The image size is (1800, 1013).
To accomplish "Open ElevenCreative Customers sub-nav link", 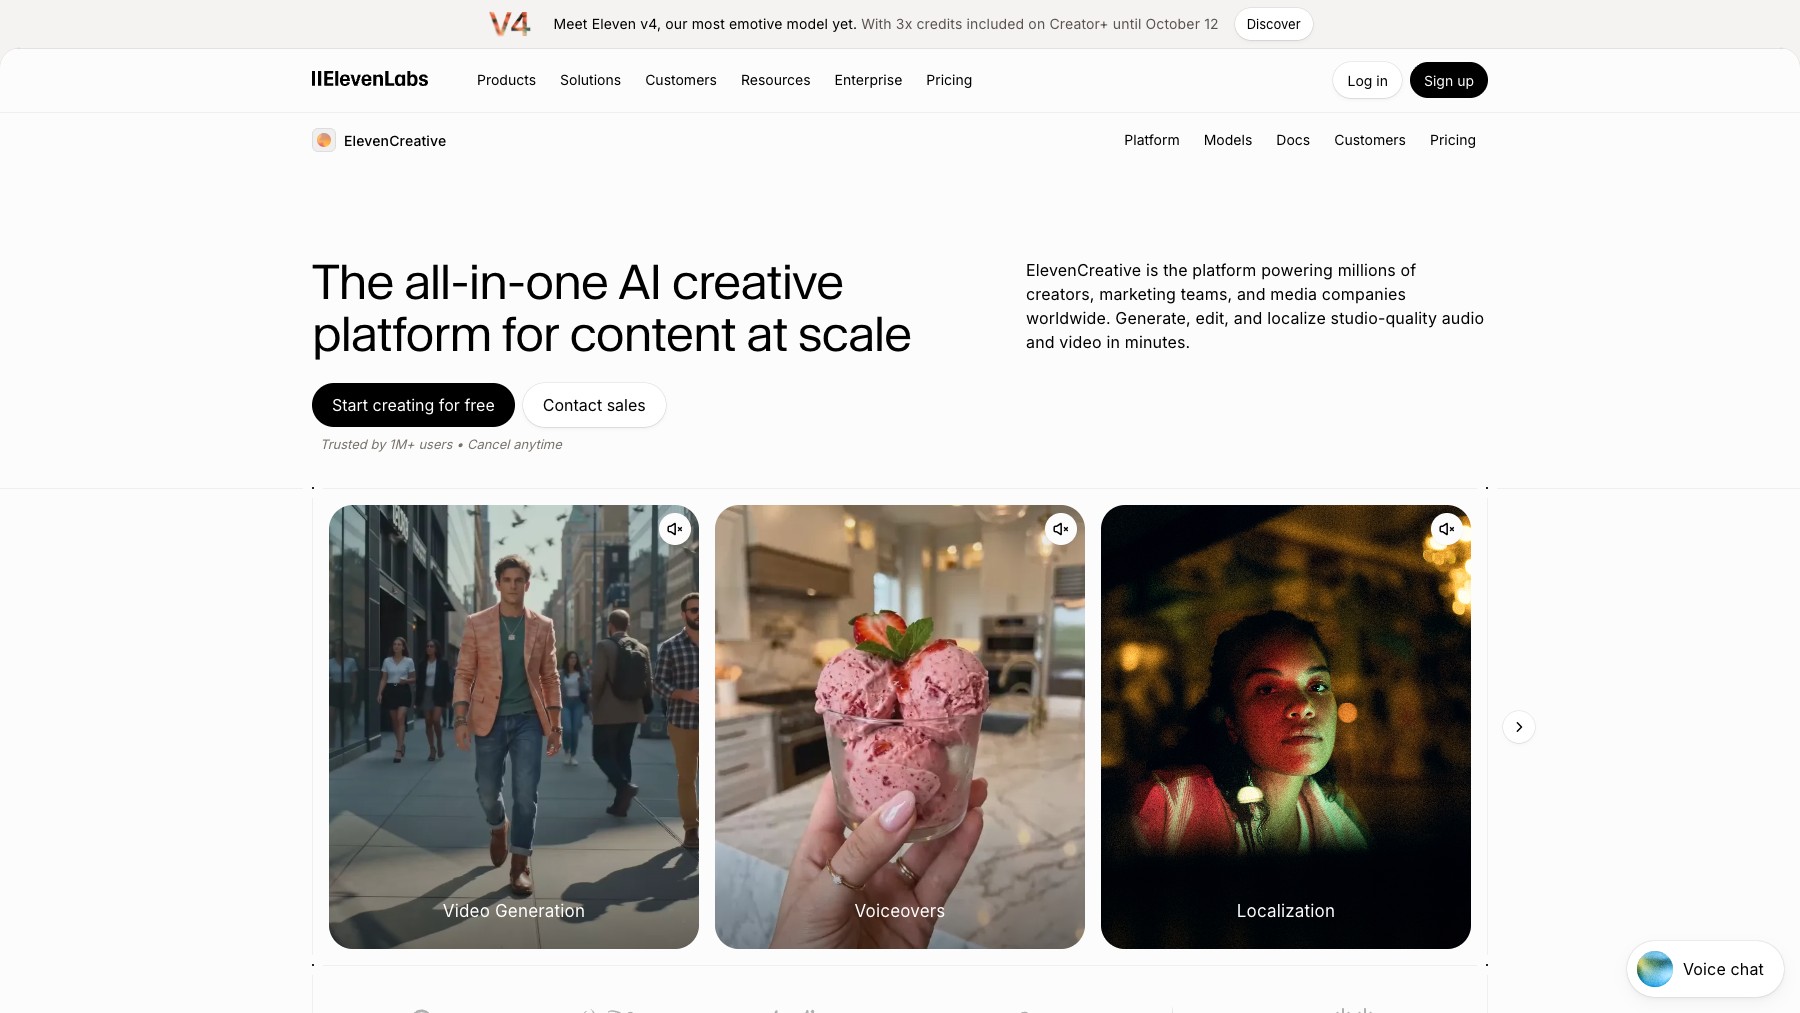I will 1370,140.
